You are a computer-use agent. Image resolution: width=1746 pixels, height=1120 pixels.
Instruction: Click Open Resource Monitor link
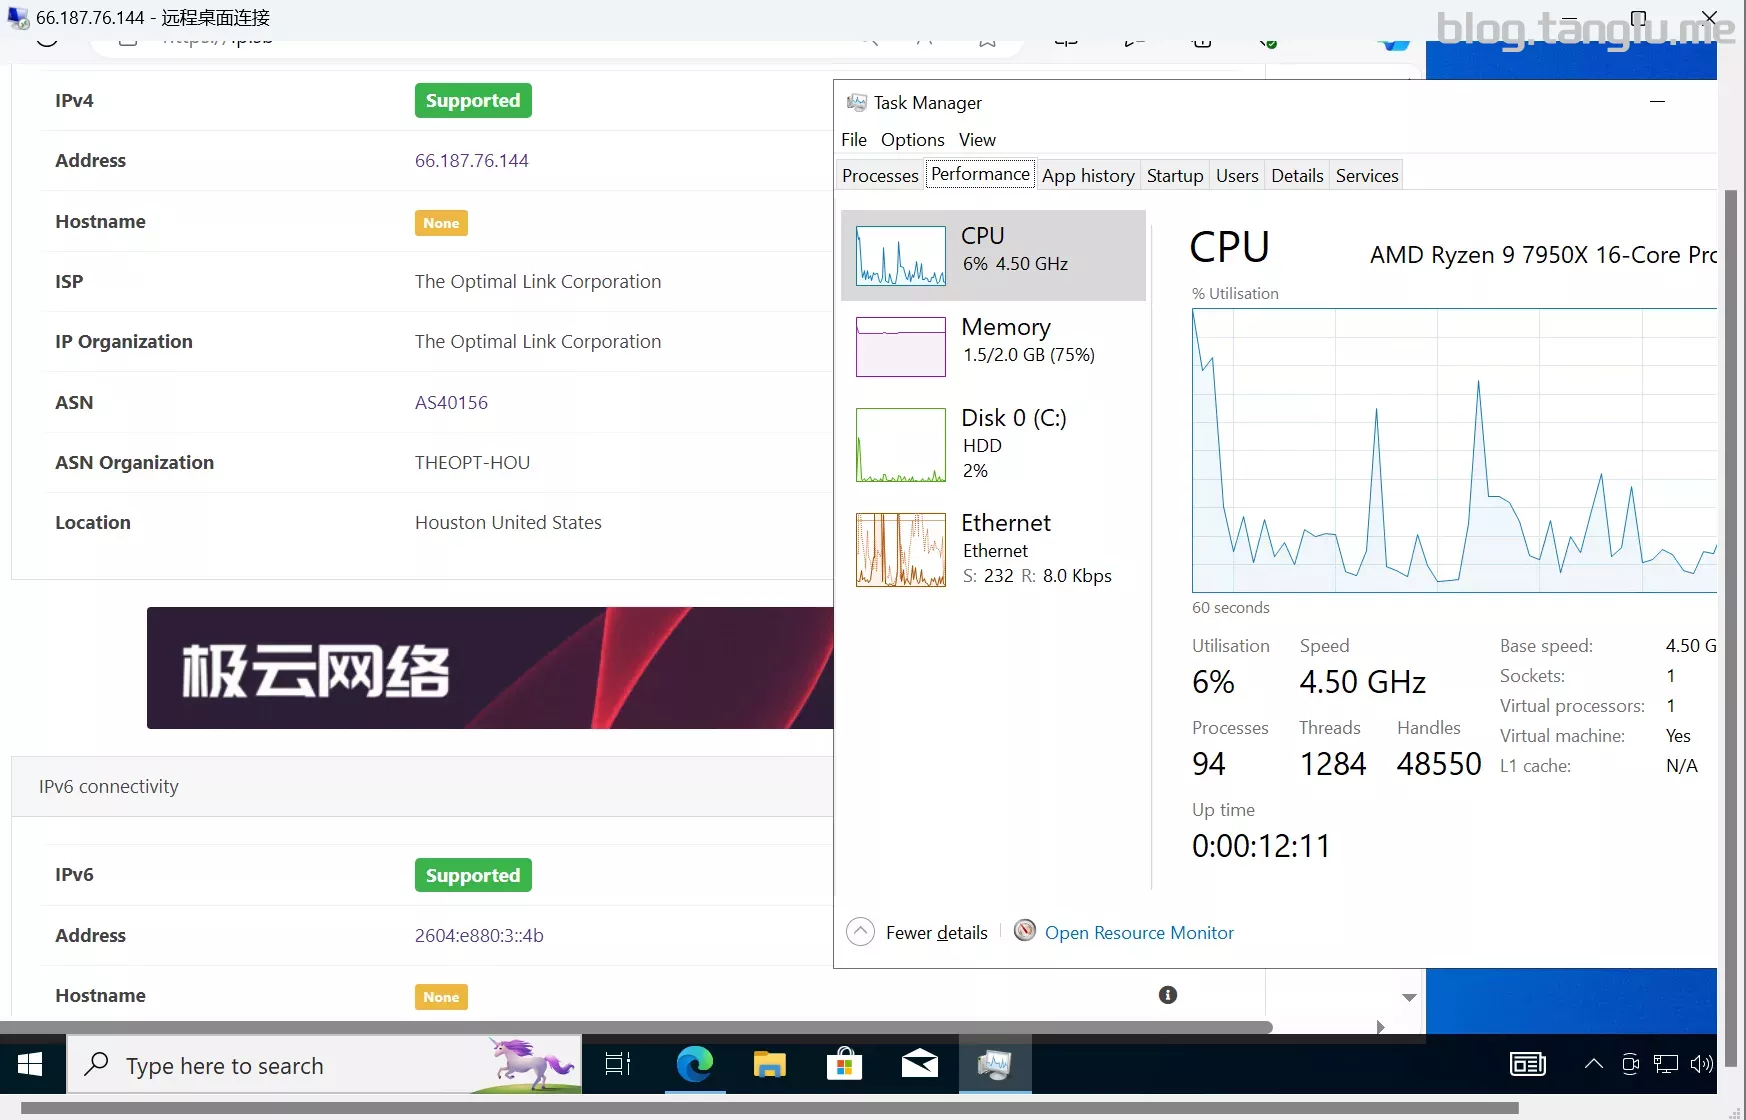[x=1138, y=933]
